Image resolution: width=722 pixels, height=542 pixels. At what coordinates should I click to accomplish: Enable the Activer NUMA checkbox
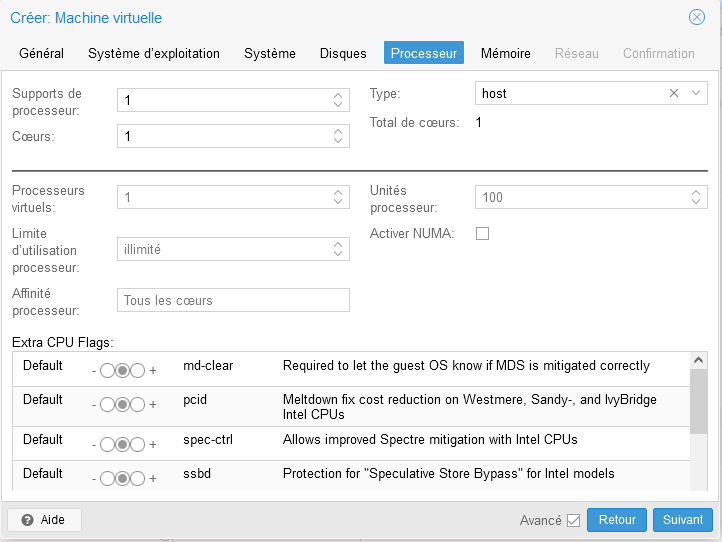coord(482,234)
